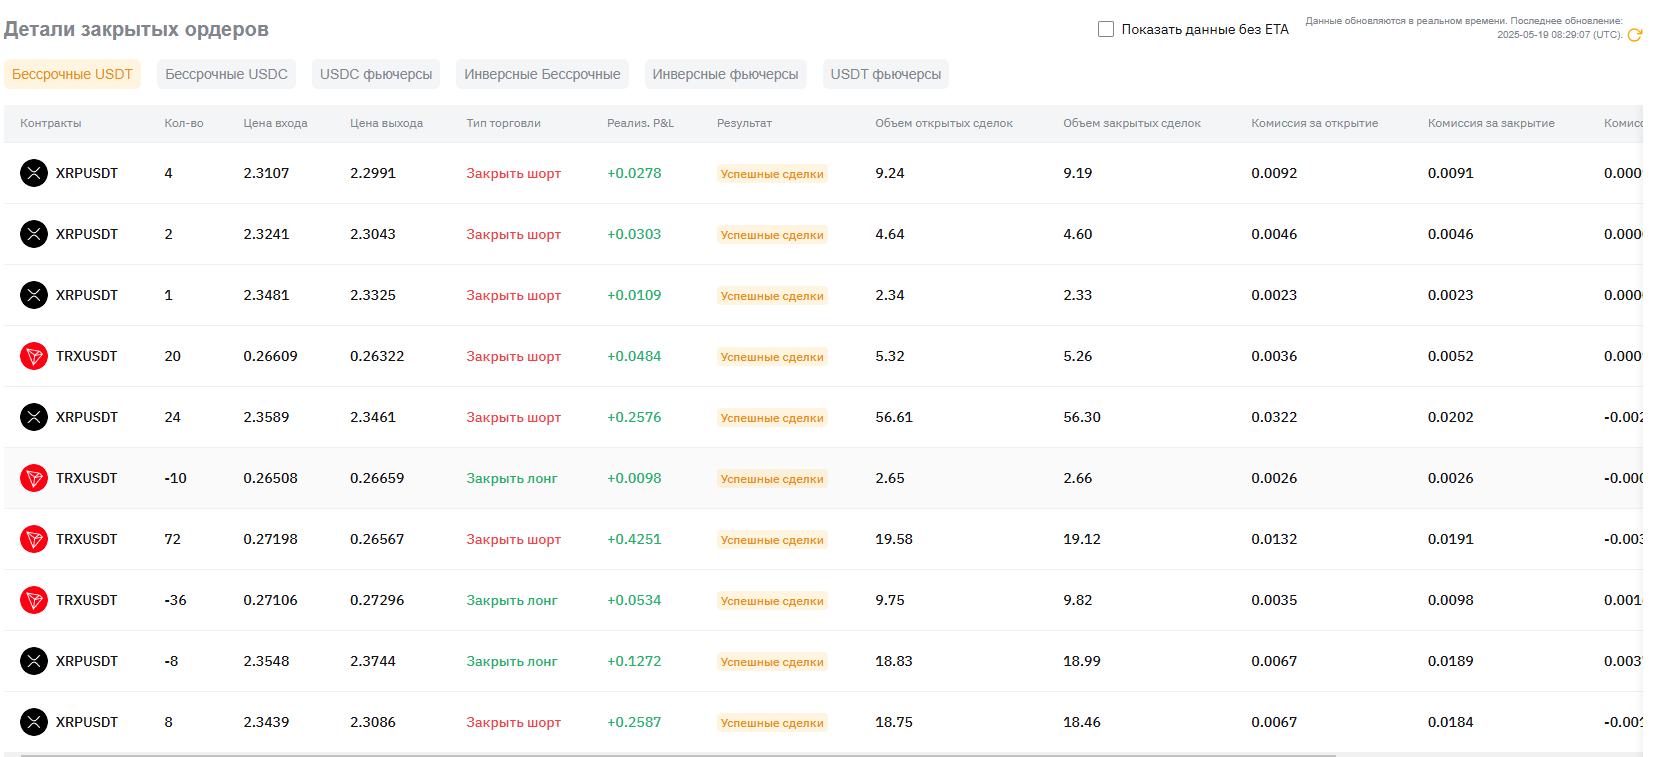This screenshot has width=1655, height=757.
Task: Select the 'USDT фьючерсы' tab
Action: 886,74
